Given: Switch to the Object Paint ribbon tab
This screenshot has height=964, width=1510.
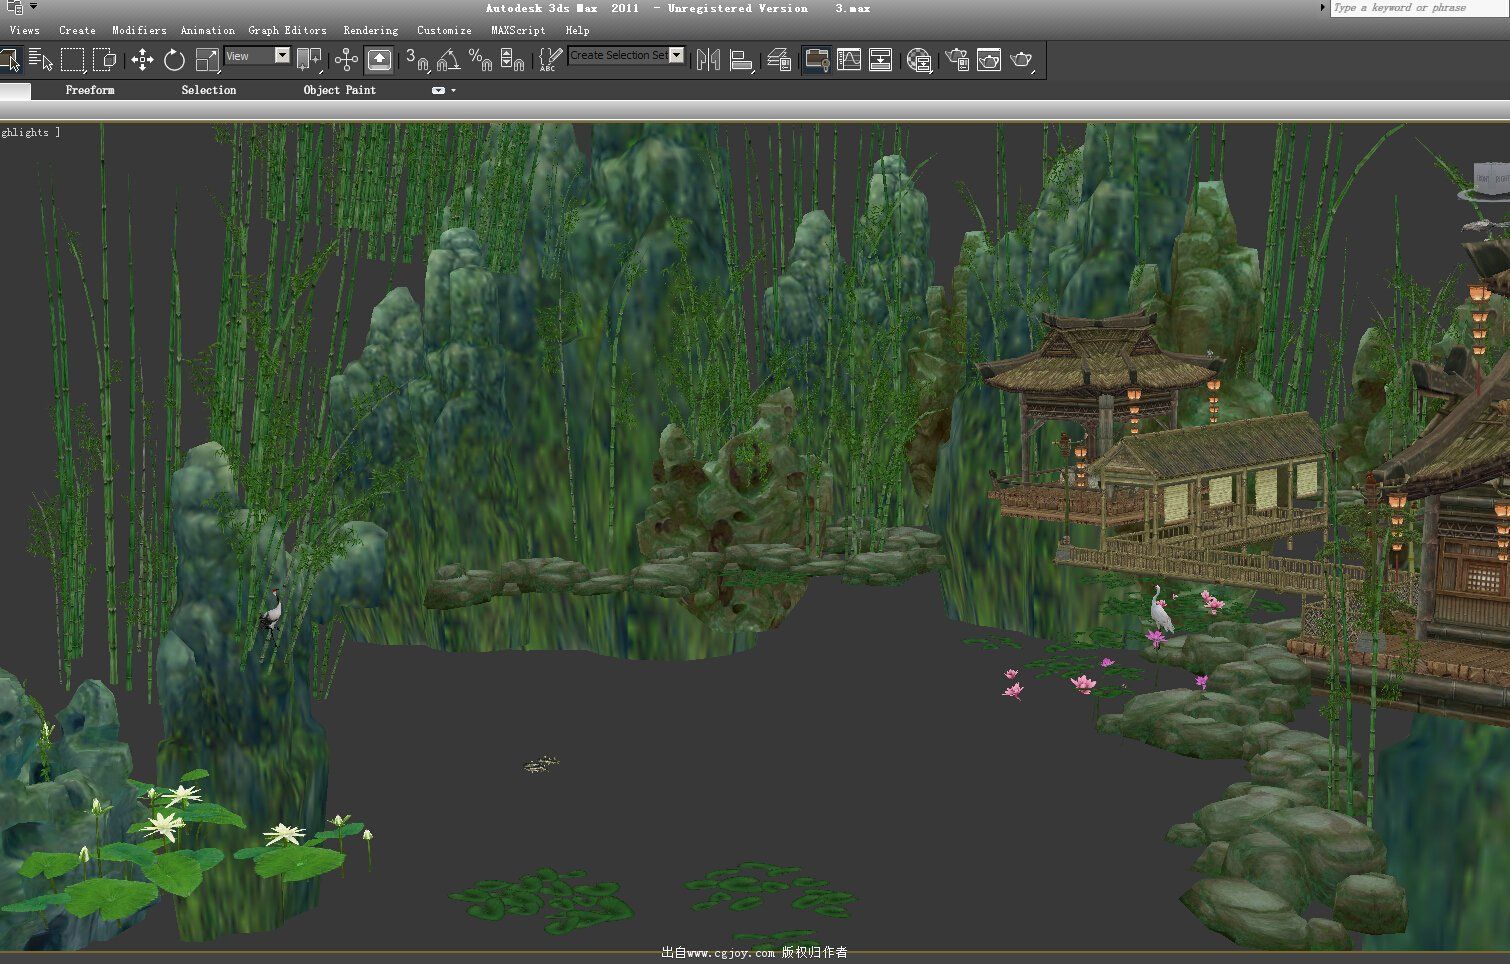Looking at the screenshot, I should [340, 90].
